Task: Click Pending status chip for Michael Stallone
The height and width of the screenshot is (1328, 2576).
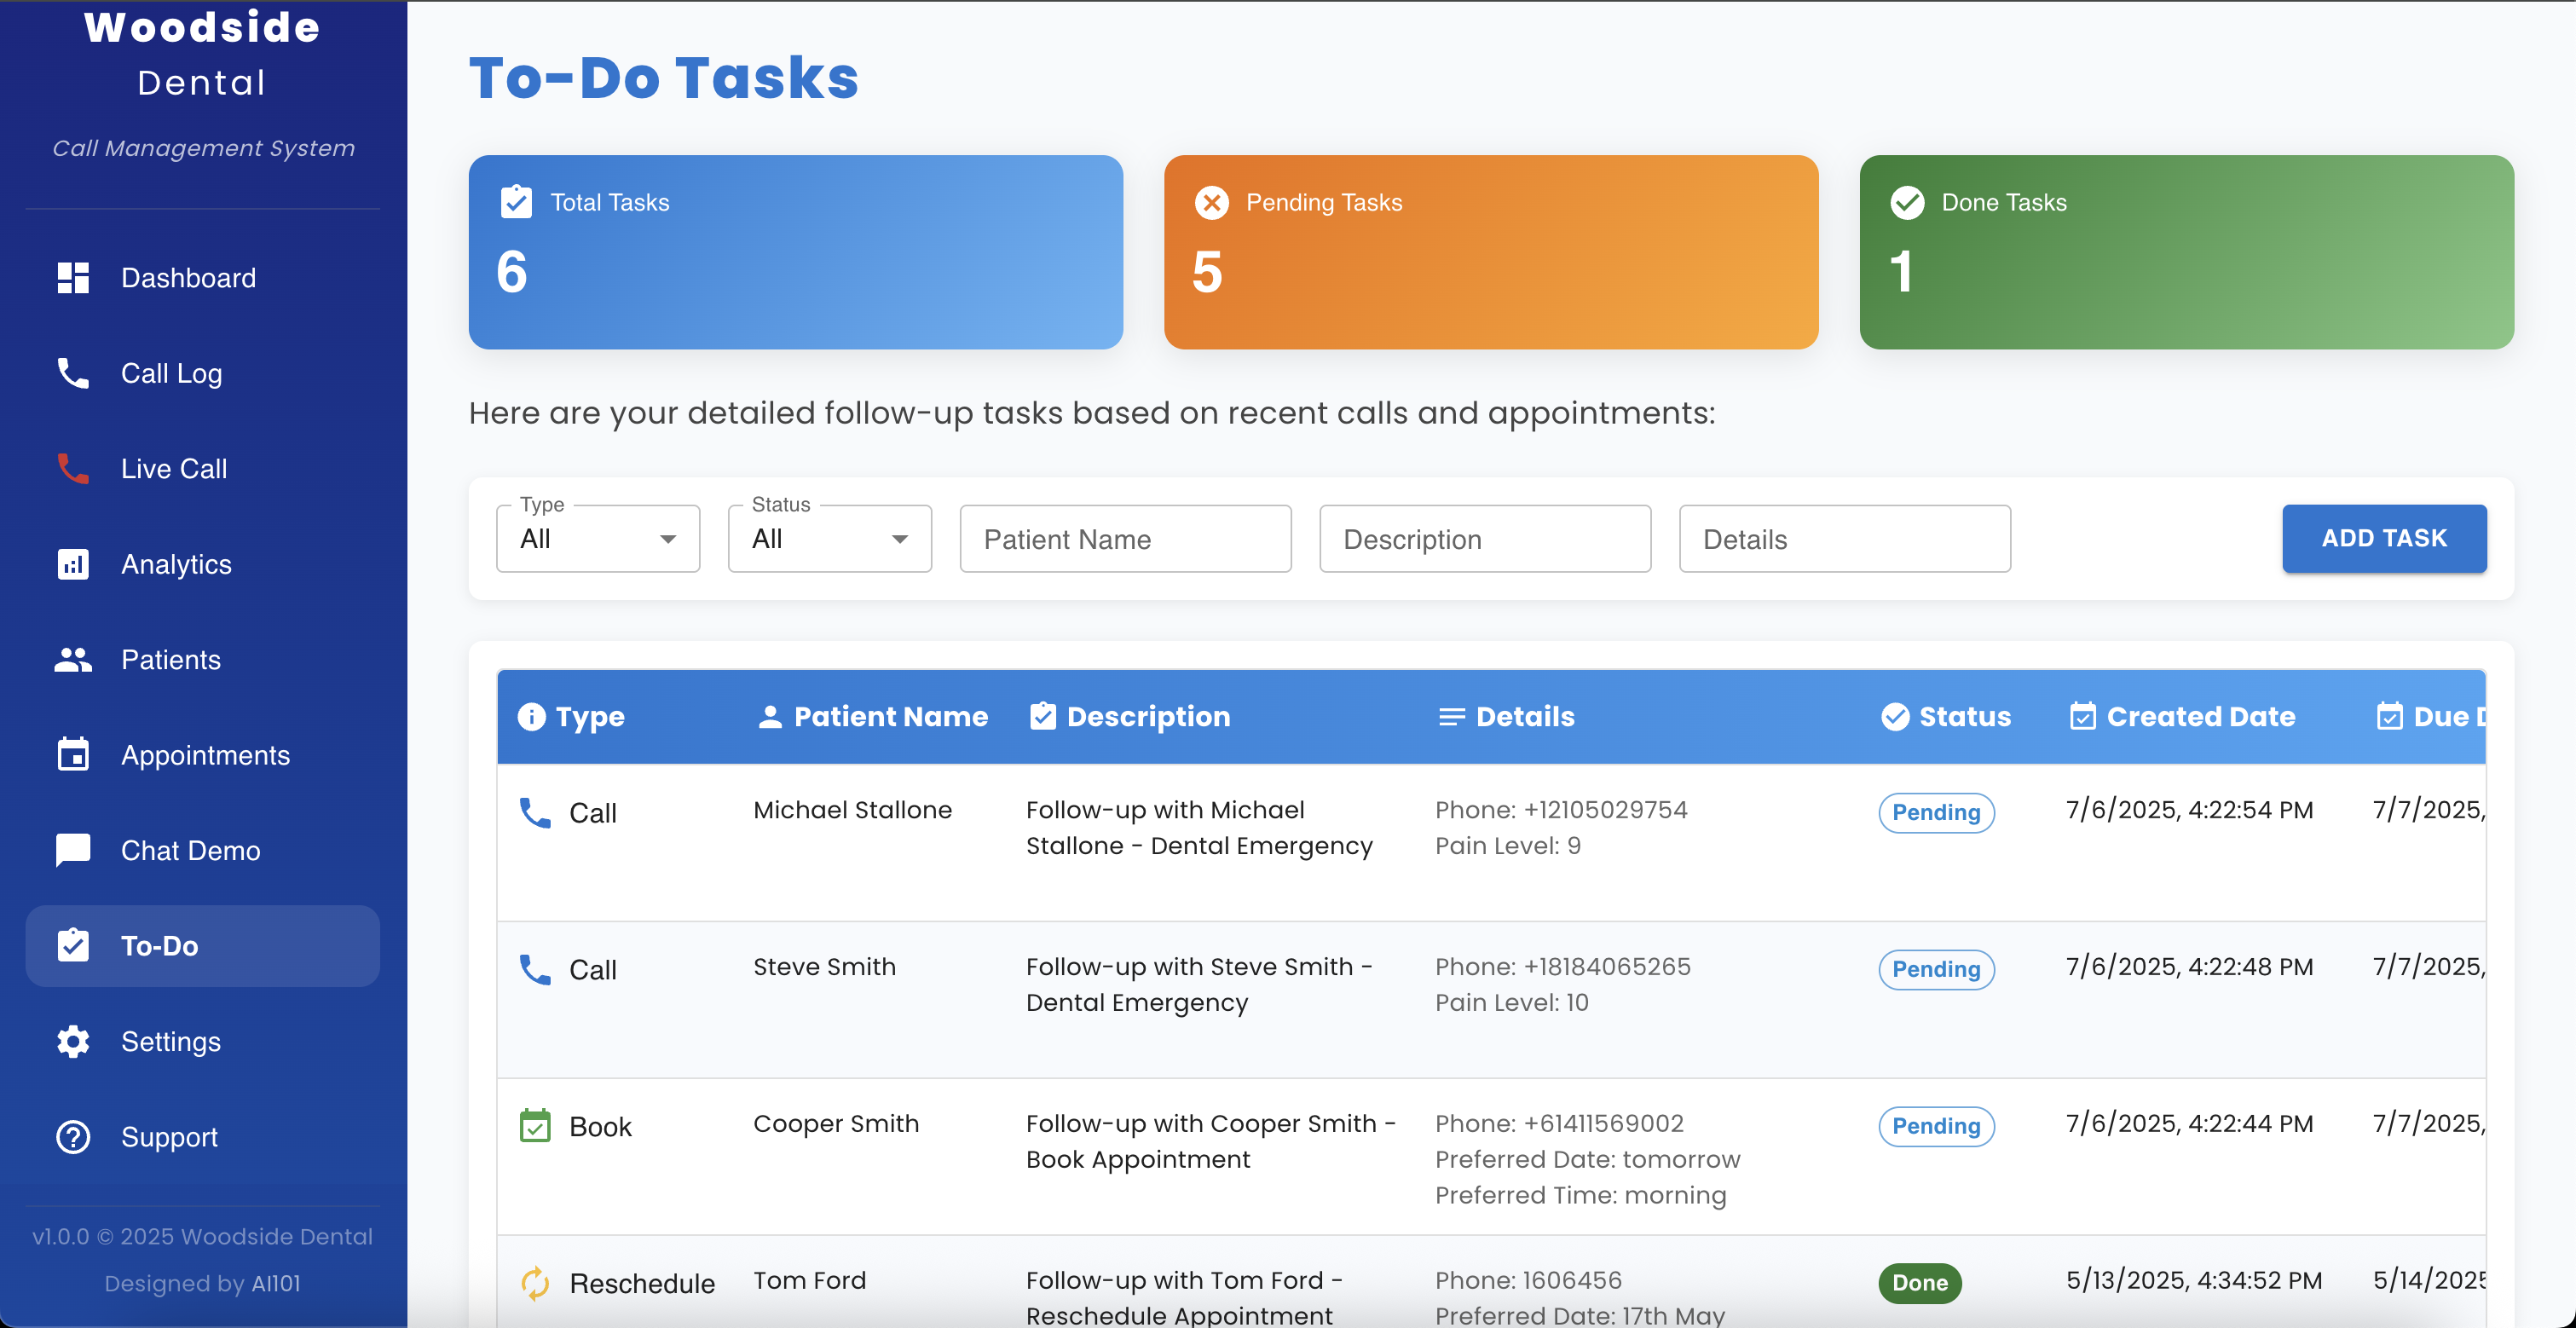Action: 1936,812
